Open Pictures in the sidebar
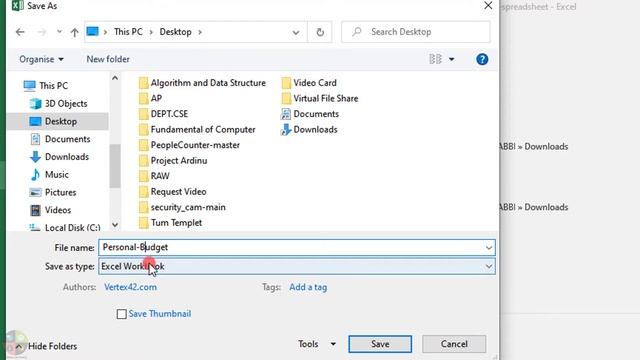Viewport: 640px width, 360px height. (x=53, y=192)
